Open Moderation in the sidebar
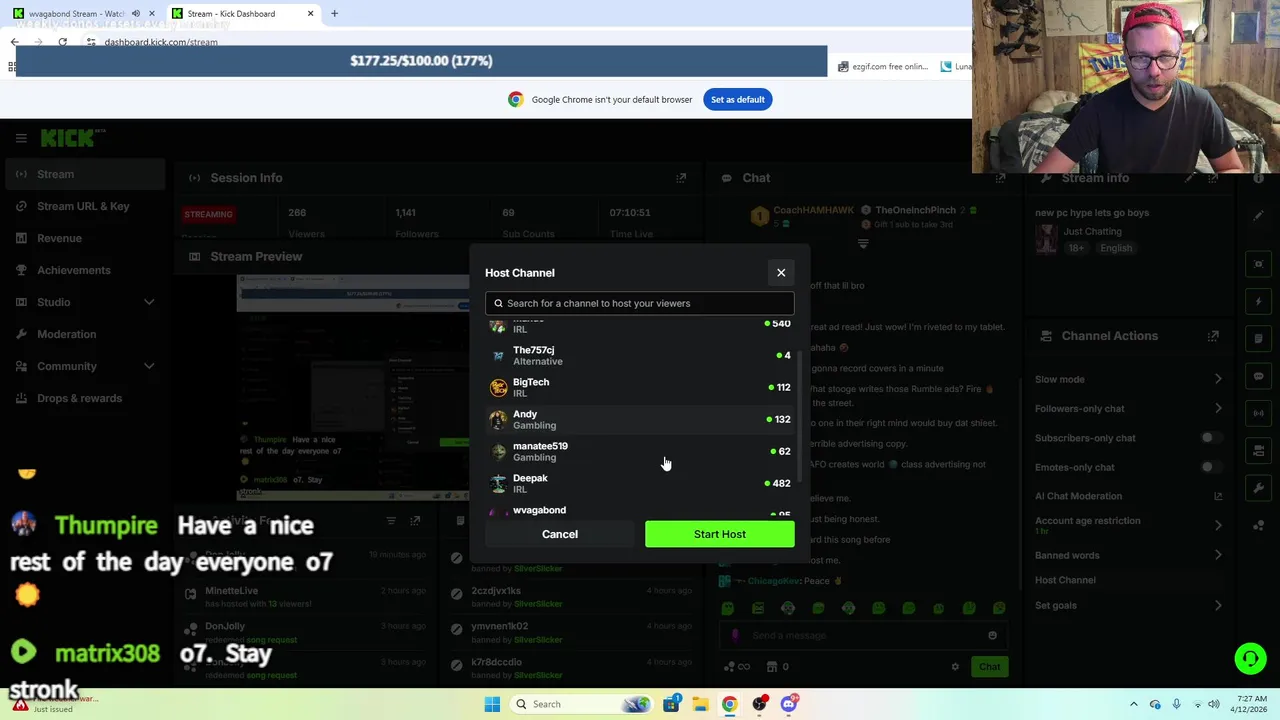The width and height of the screenshot is (1280, 720). (x=83, y=334)
